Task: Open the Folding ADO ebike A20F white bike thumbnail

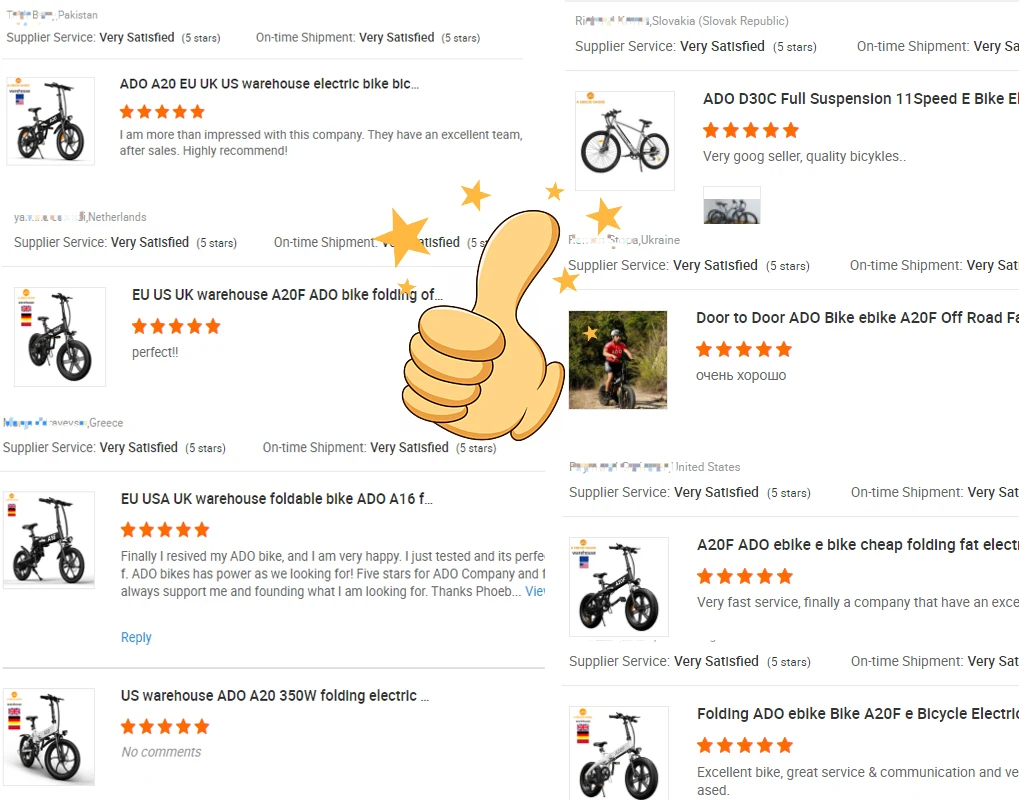Action: pos(619,753)
